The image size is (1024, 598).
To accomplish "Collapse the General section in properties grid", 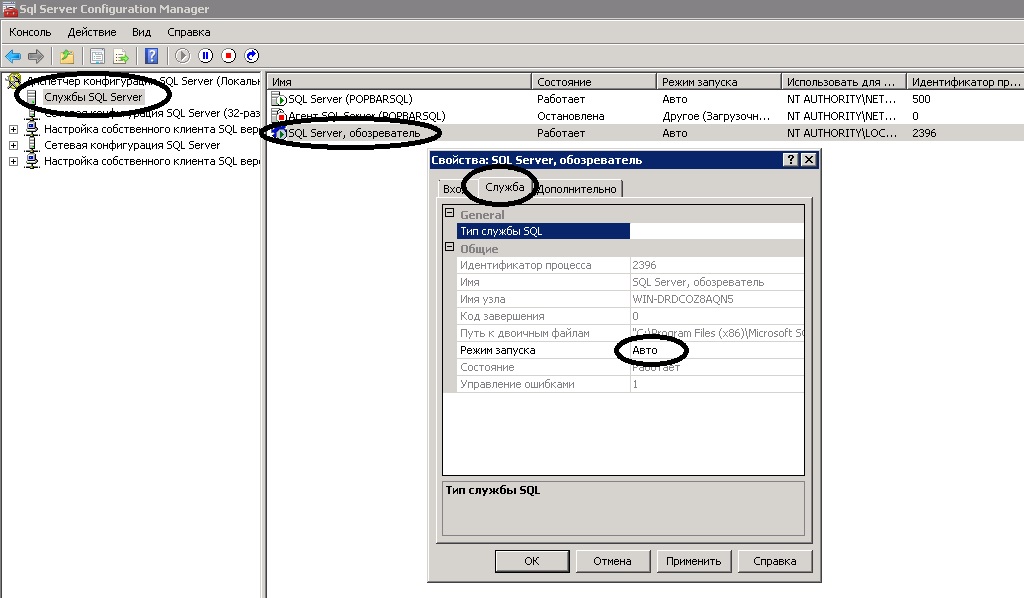I will [450, 214].
